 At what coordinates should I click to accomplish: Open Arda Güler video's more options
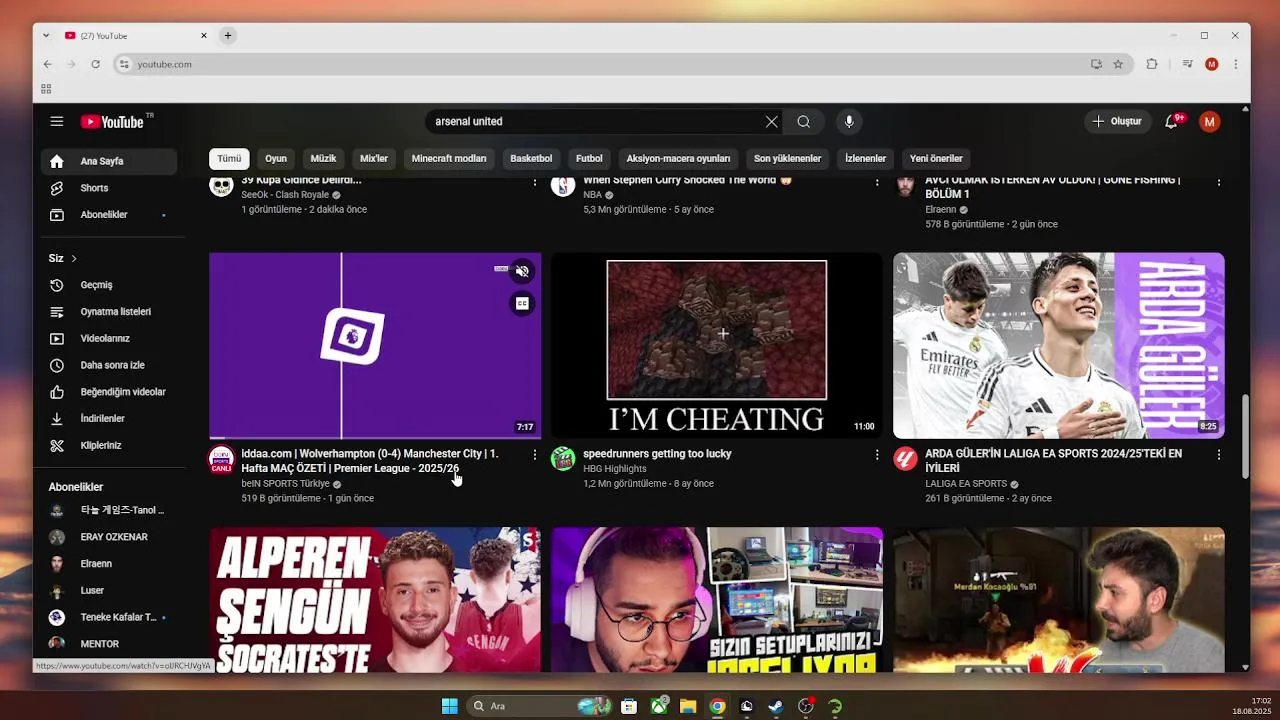point(1219,455)
